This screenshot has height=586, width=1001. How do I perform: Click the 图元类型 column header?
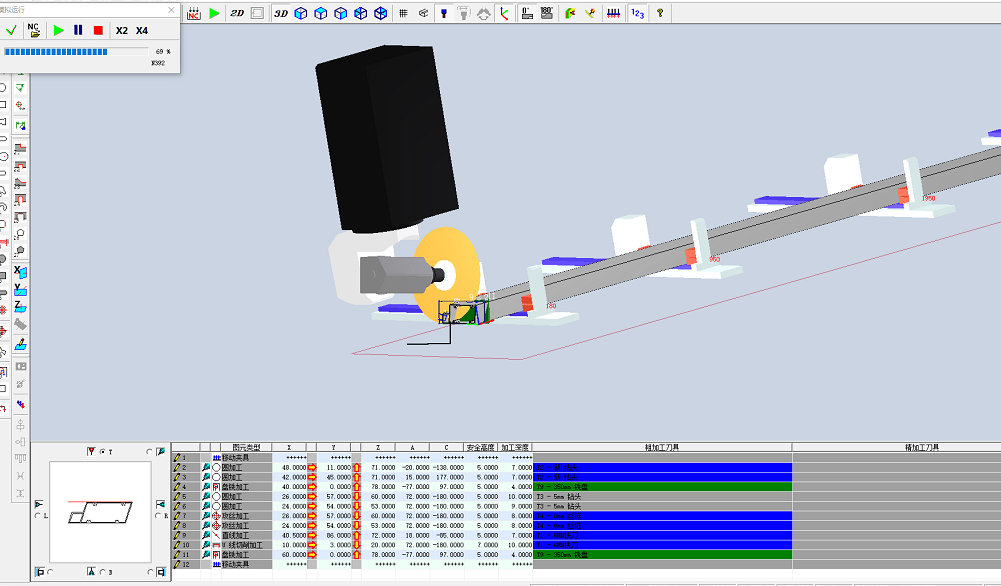coord(246,447)
